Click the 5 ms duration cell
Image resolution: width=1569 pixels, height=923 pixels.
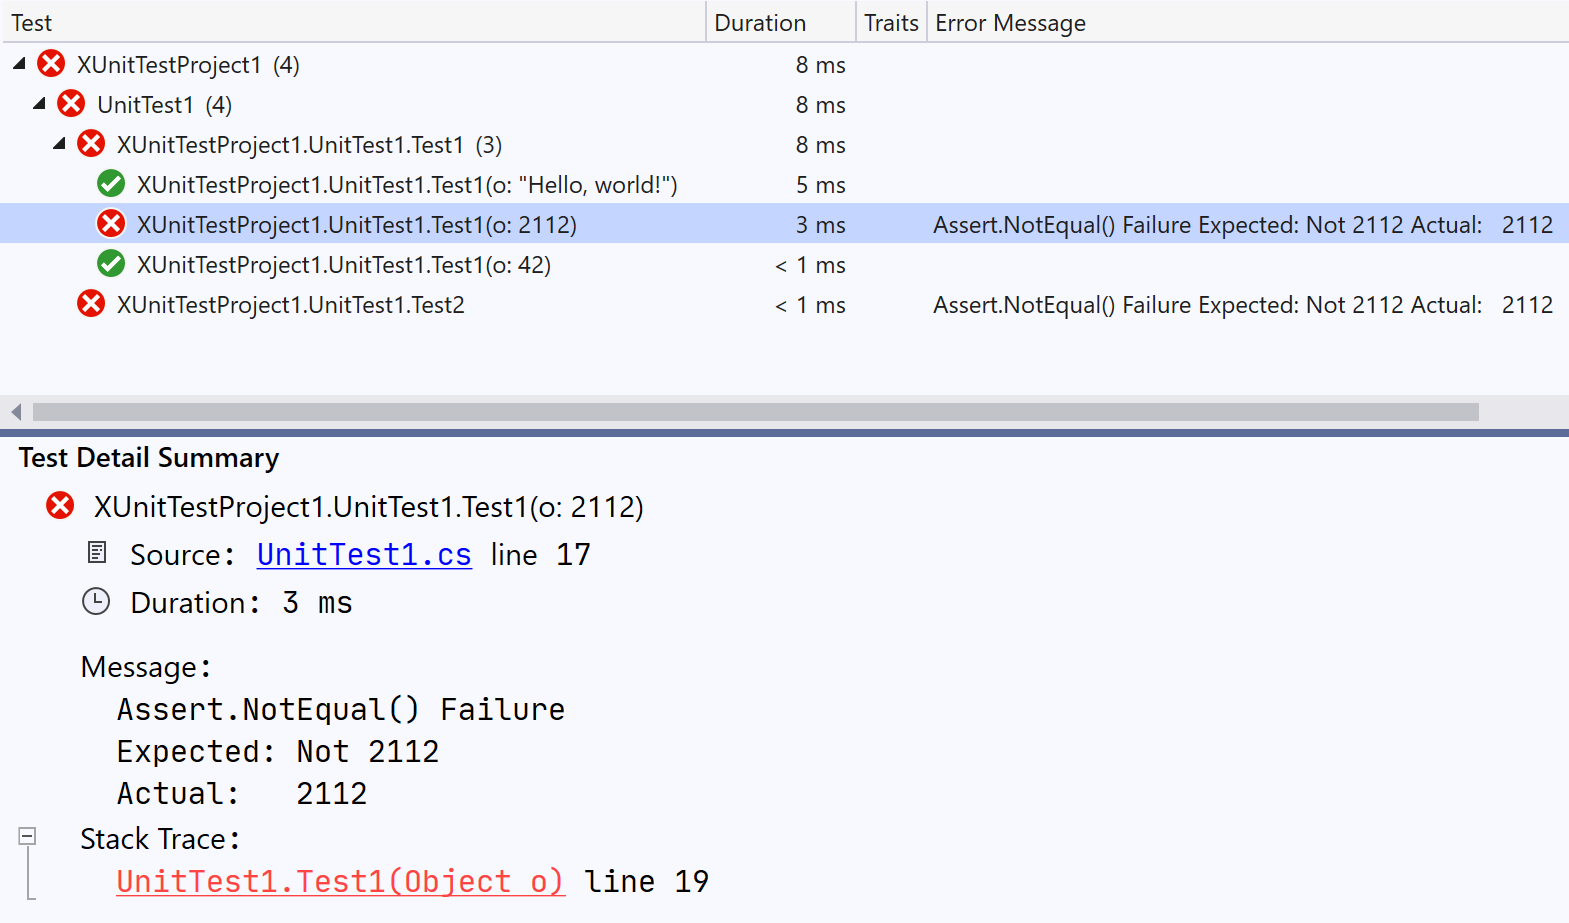click(820, 185)
